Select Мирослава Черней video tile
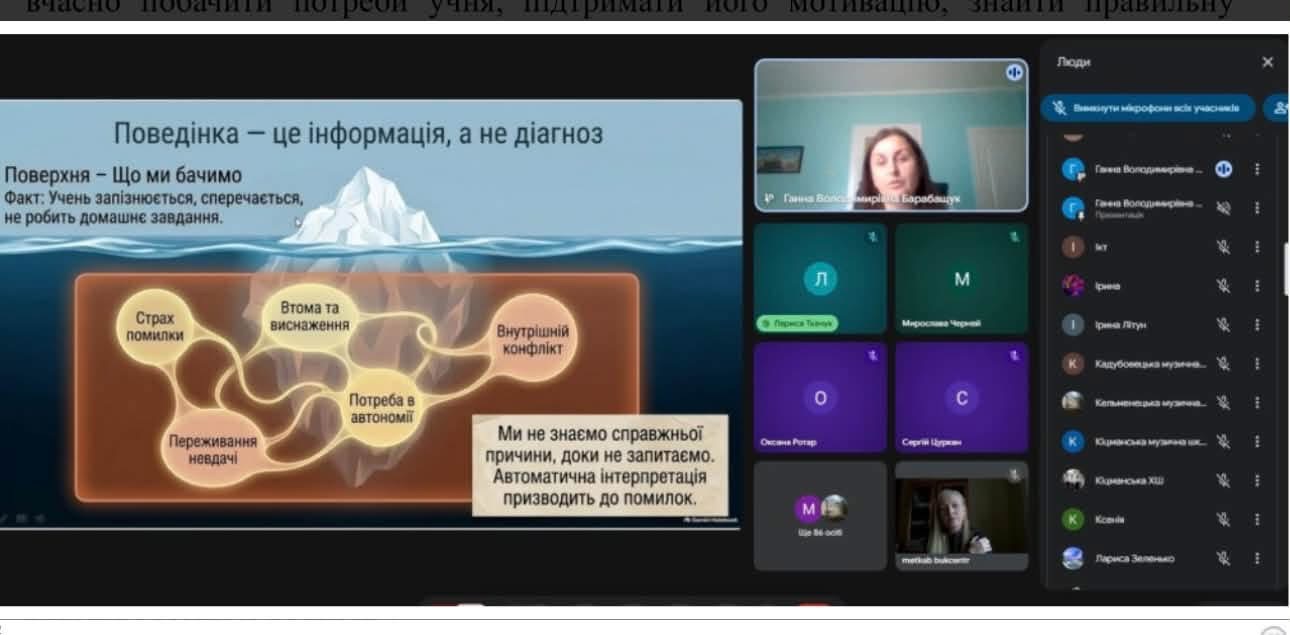The image size is (1290, 635). (x=961, y=278)
